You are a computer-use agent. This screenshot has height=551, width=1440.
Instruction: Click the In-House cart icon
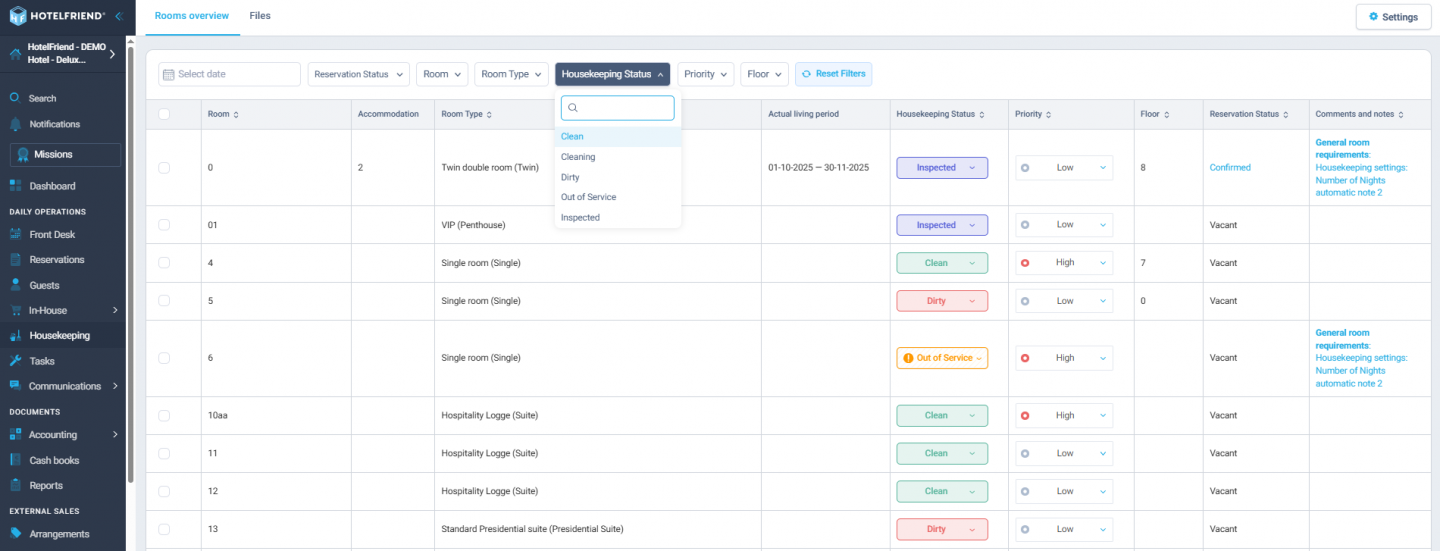click(x=15, y=310)
